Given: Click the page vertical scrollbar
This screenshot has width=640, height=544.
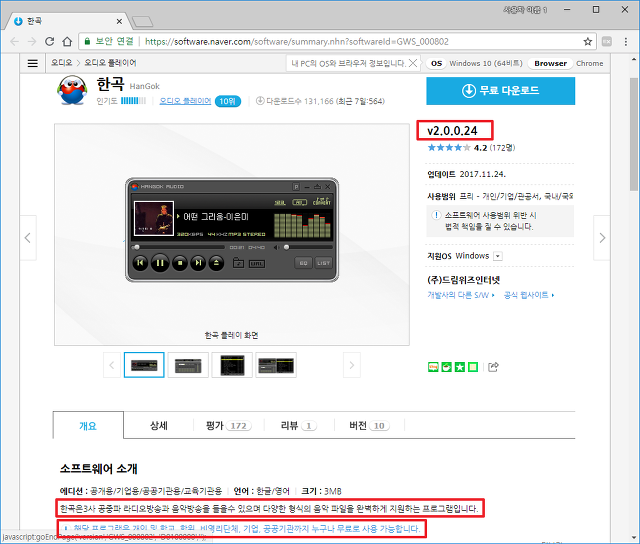Looking at the screenshot, I should click(x=633, y=135).
